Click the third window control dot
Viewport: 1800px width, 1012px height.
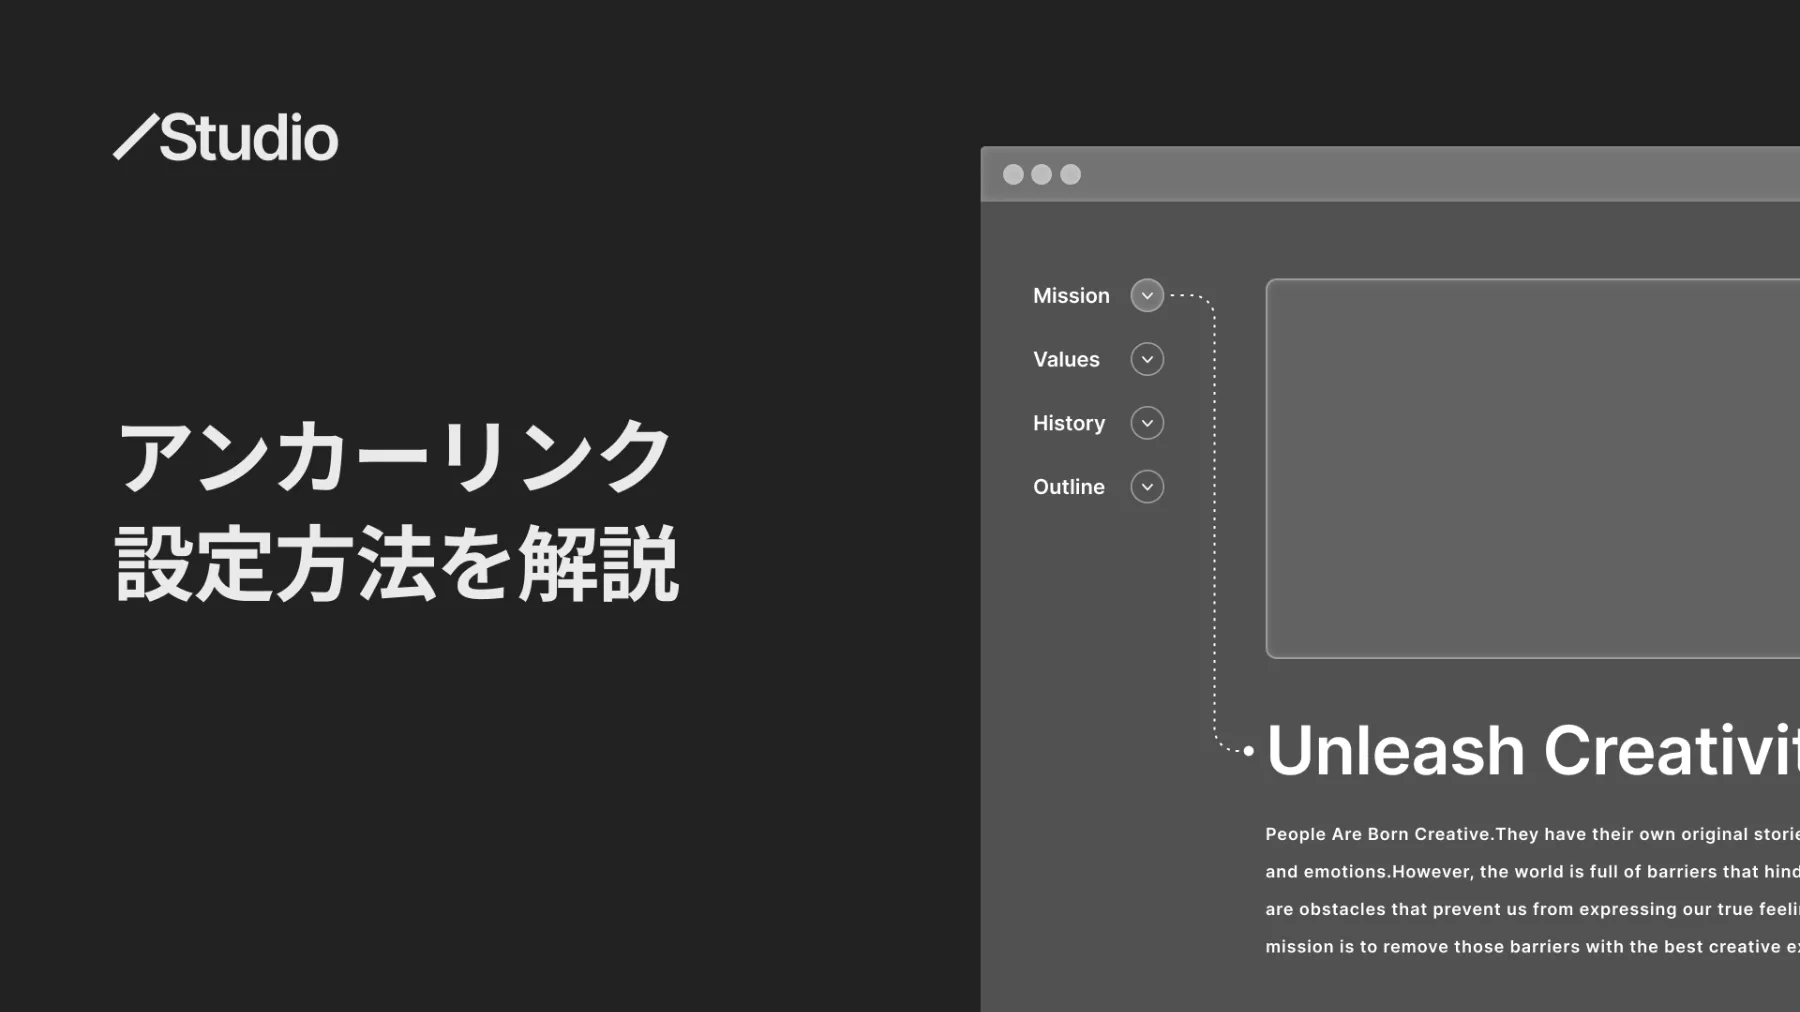(x=1070, y=175)
